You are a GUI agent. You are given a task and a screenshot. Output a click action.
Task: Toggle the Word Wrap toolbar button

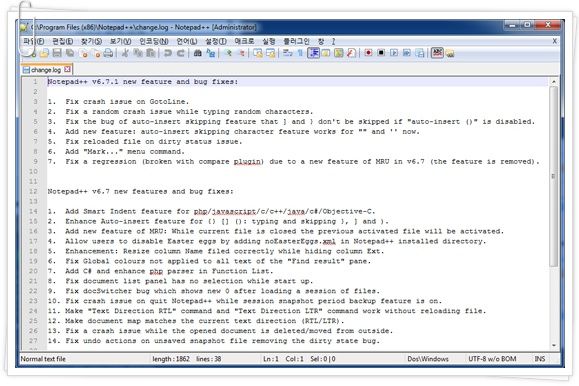(287, 53)
